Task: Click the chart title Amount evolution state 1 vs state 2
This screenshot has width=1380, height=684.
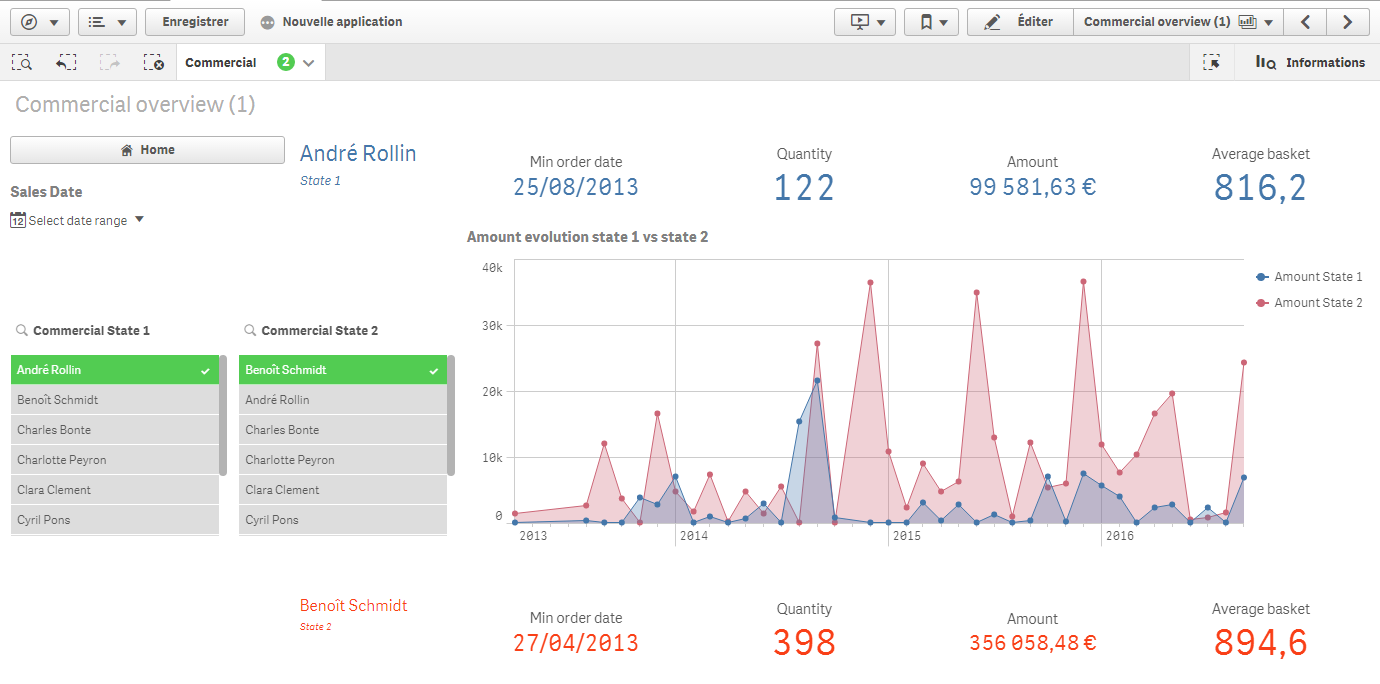Action: (588, 237)
